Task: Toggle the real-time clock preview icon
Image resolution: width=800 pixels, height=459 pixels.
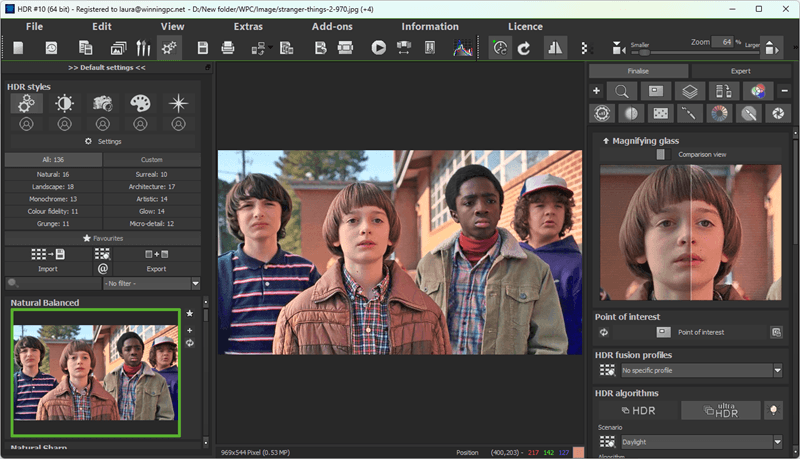Action: [501, 48]
